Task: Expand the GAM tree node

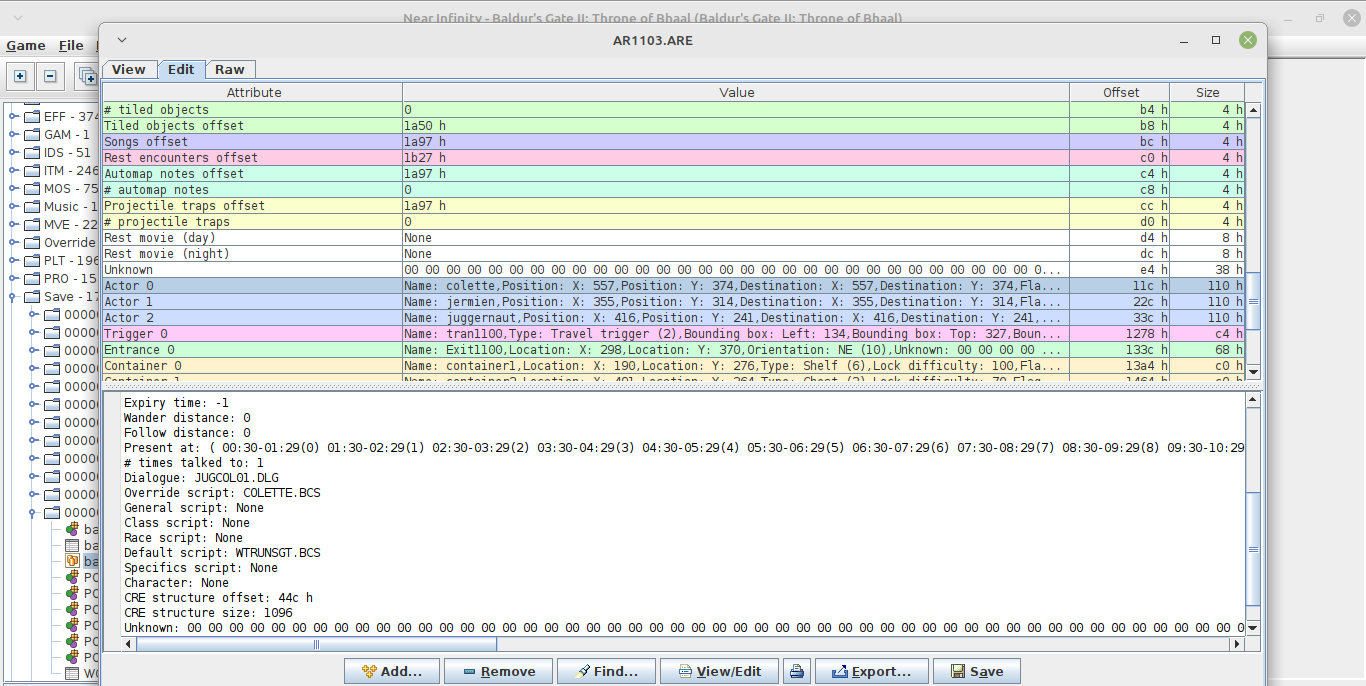Action: pos(14,135)
